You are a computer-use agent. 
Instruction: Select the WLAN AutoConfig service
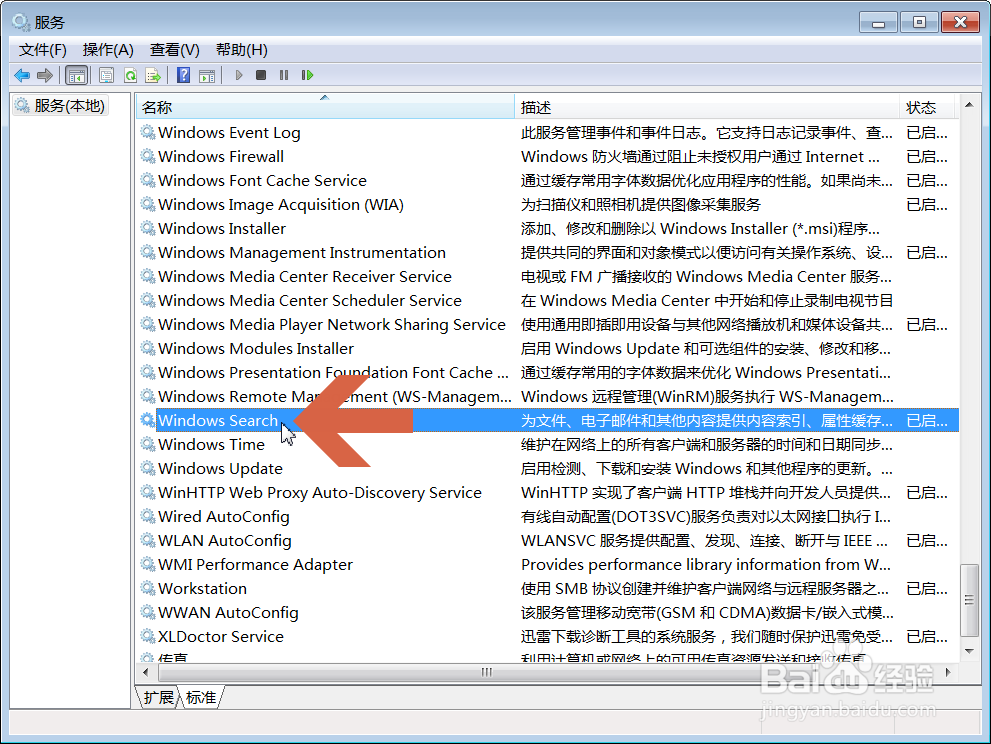(x=547, y=541)
